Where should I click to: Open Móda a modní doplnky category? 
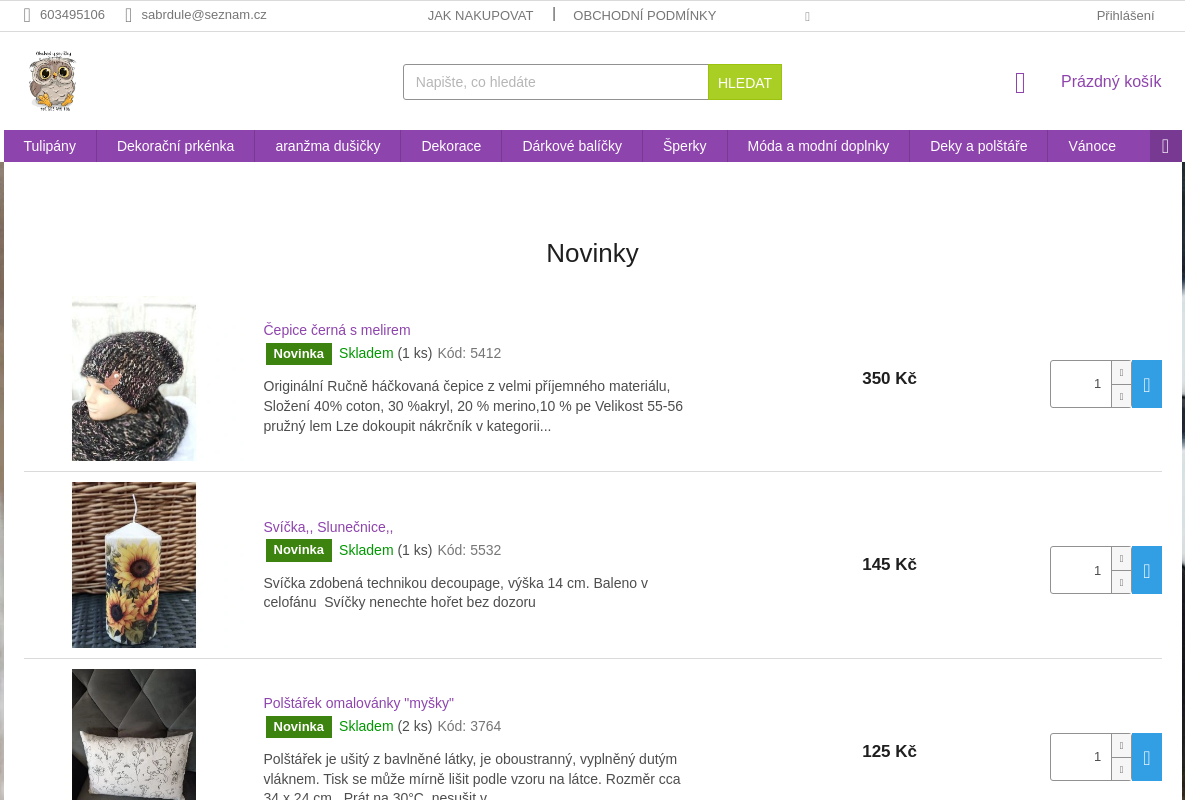(x=818, y=146)
